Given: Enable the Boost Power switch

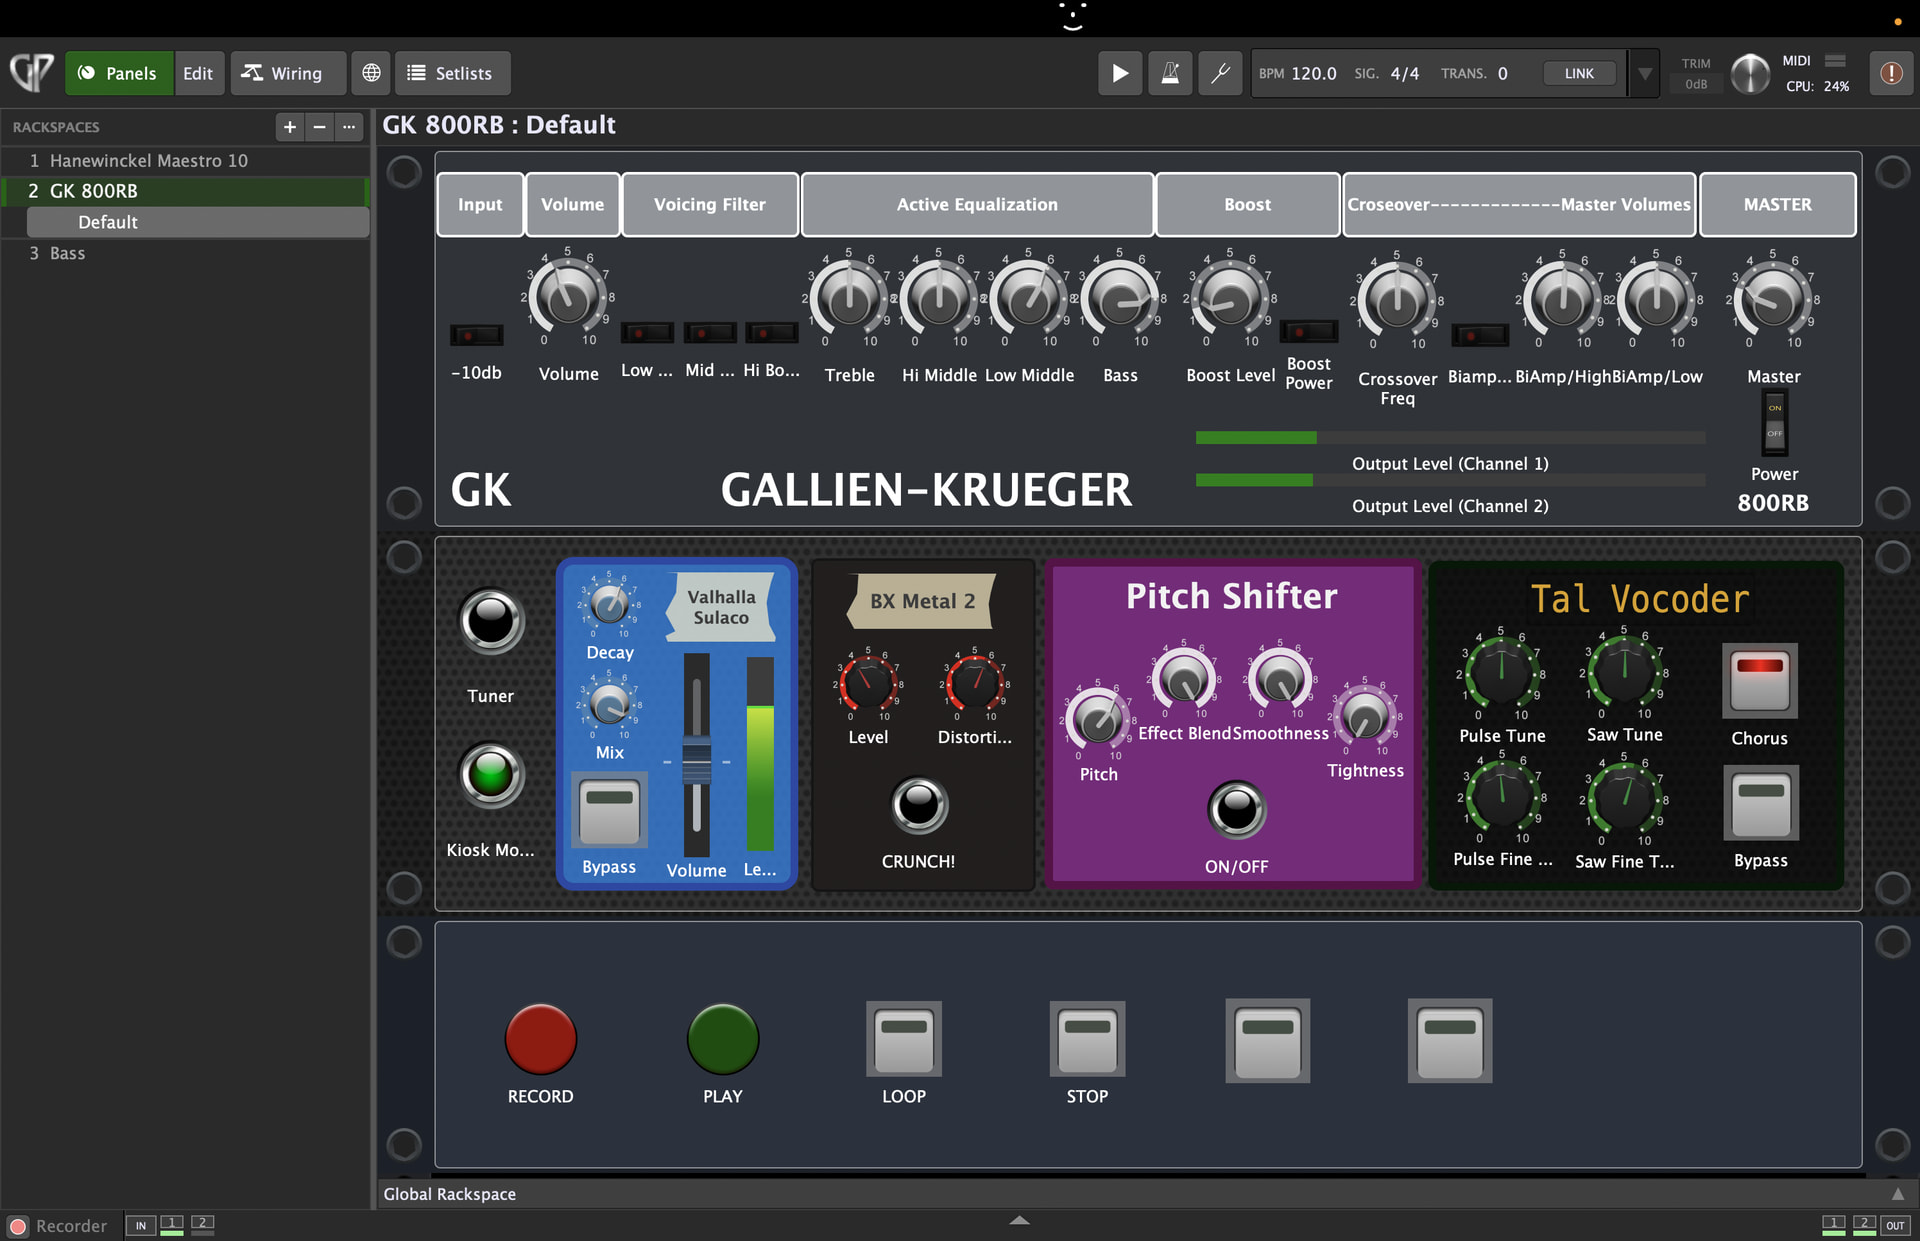Looking at the screenshot, I should point(1309,332).
